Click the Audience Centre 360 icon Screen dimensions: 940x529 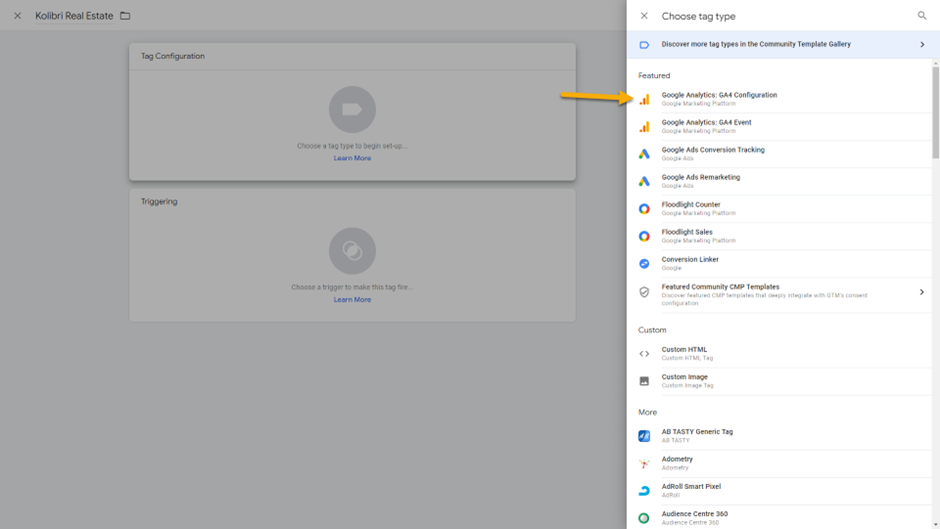coord(644,518)
